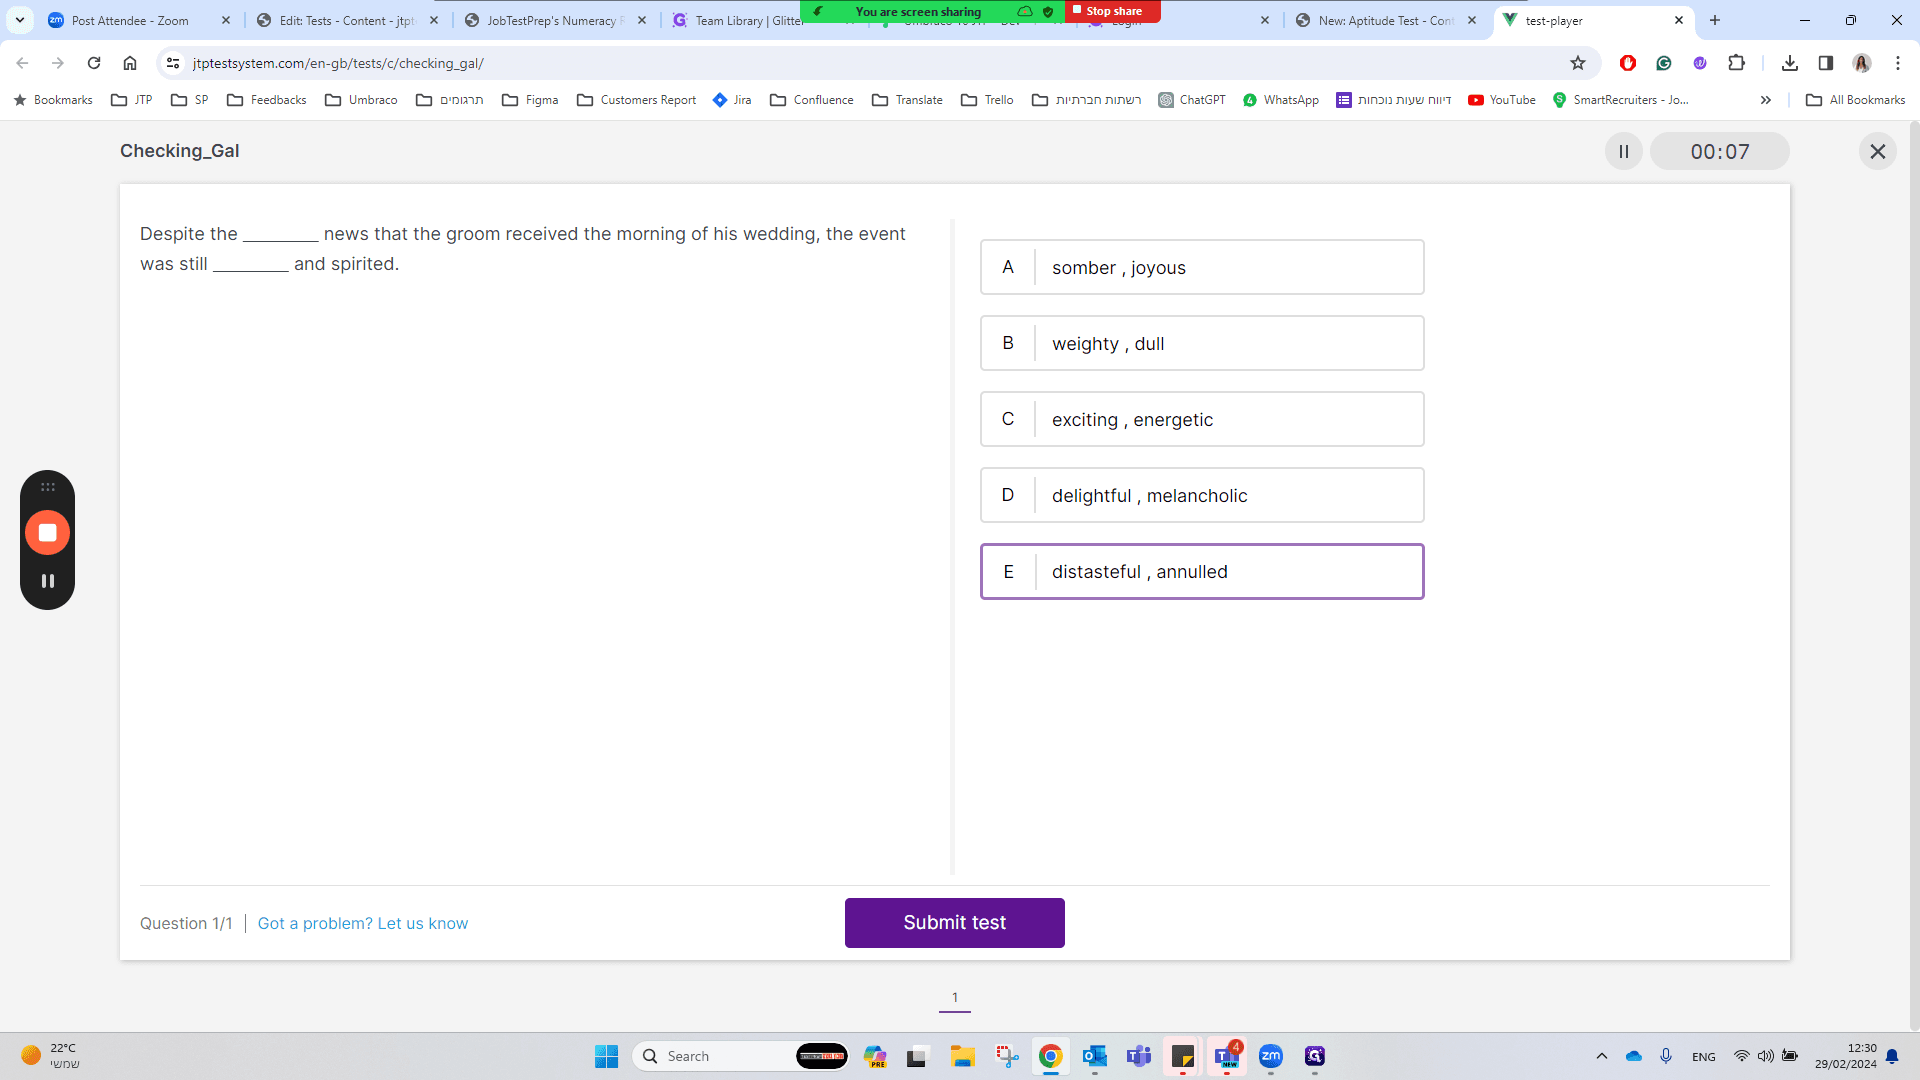1920x1080 pixels.
Task: Open All Bookmarks folder
Action: (x=1855, y=100)
